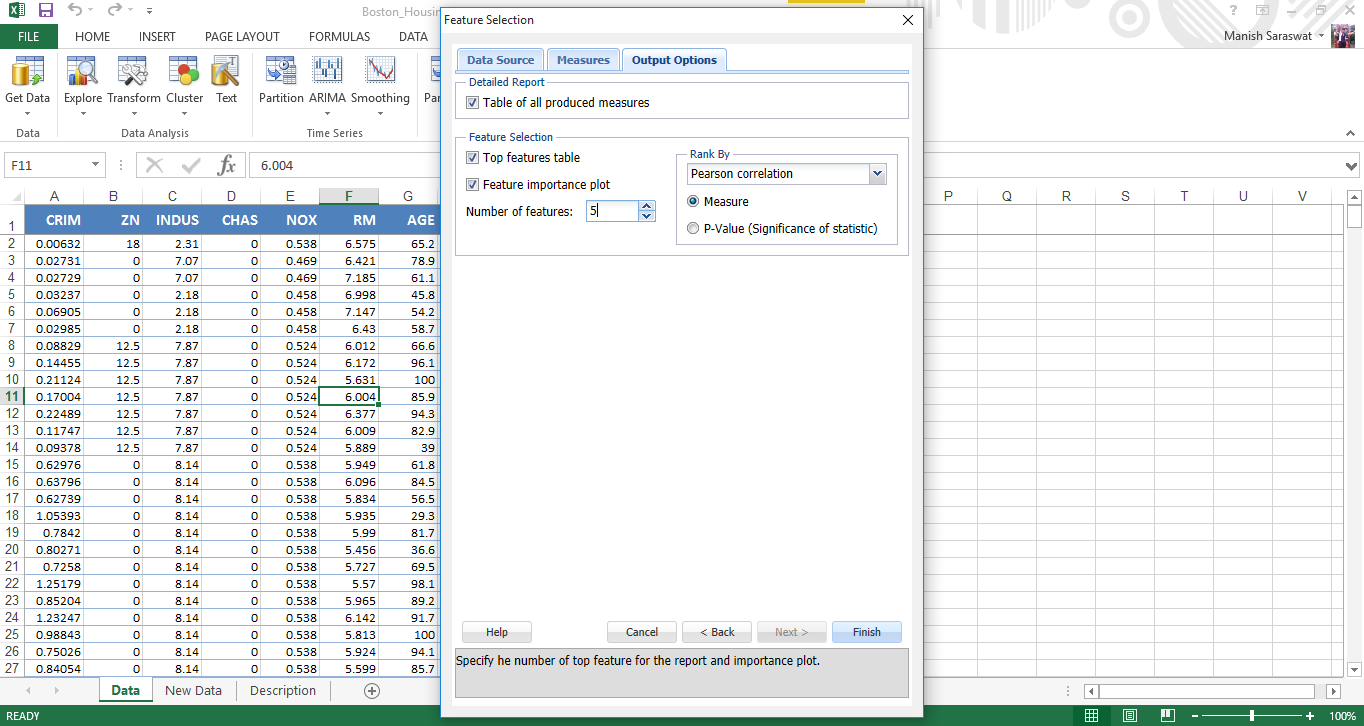Switch to the Measures tab
The width and height of the screenshot is (1364, 726).
coord(583,60)
